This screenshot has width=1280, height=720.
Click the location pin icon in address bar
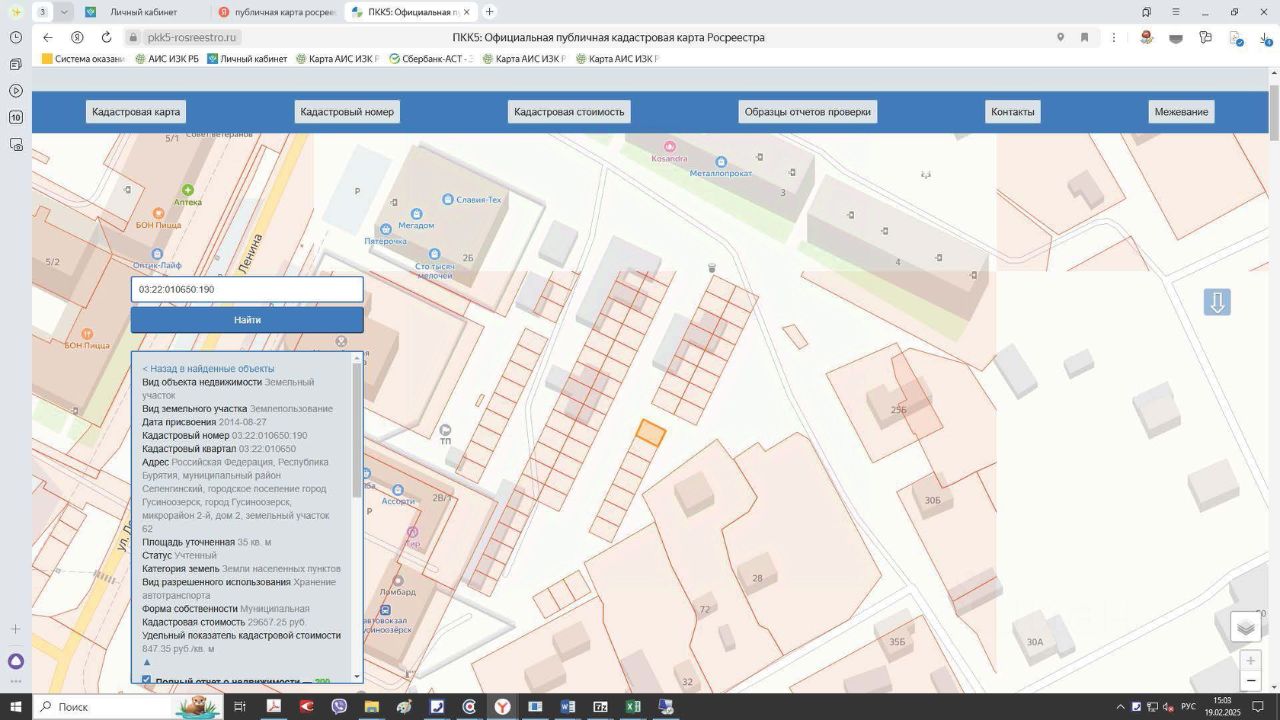point(1060,37)
